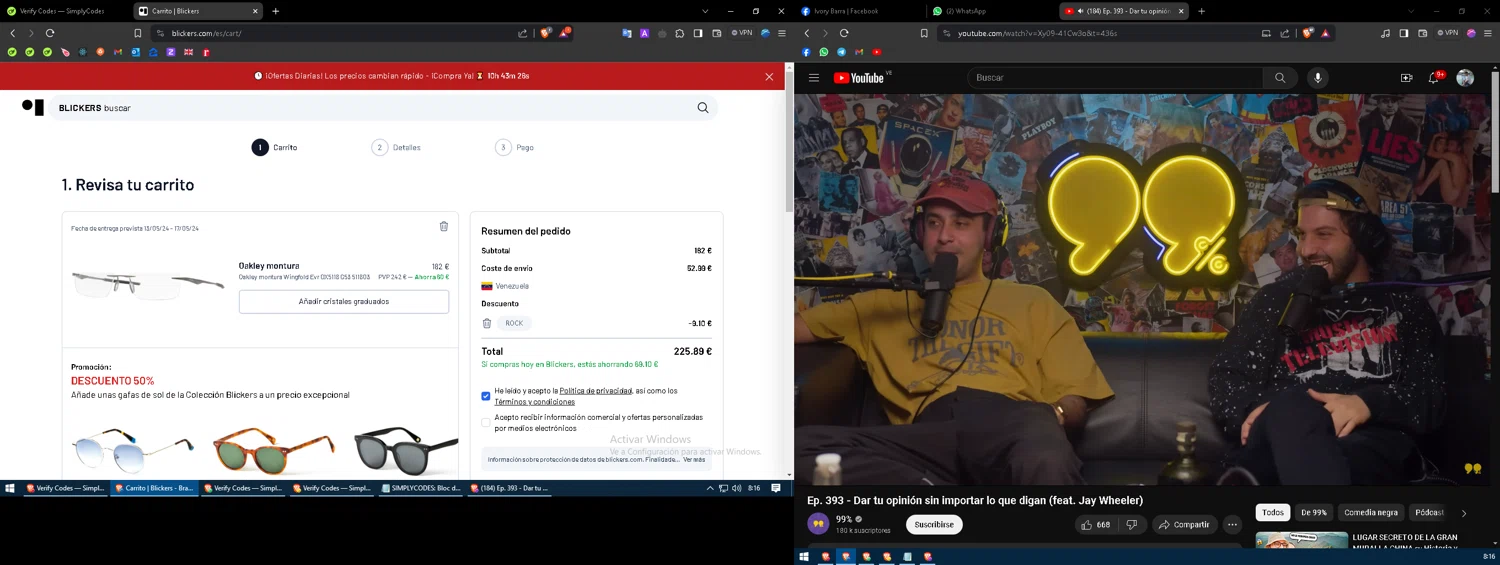Open the WhatsApp bookmark in YouTube window
Image resolution: width=1500 pixels, height=565 pixels.
[824, 52]
